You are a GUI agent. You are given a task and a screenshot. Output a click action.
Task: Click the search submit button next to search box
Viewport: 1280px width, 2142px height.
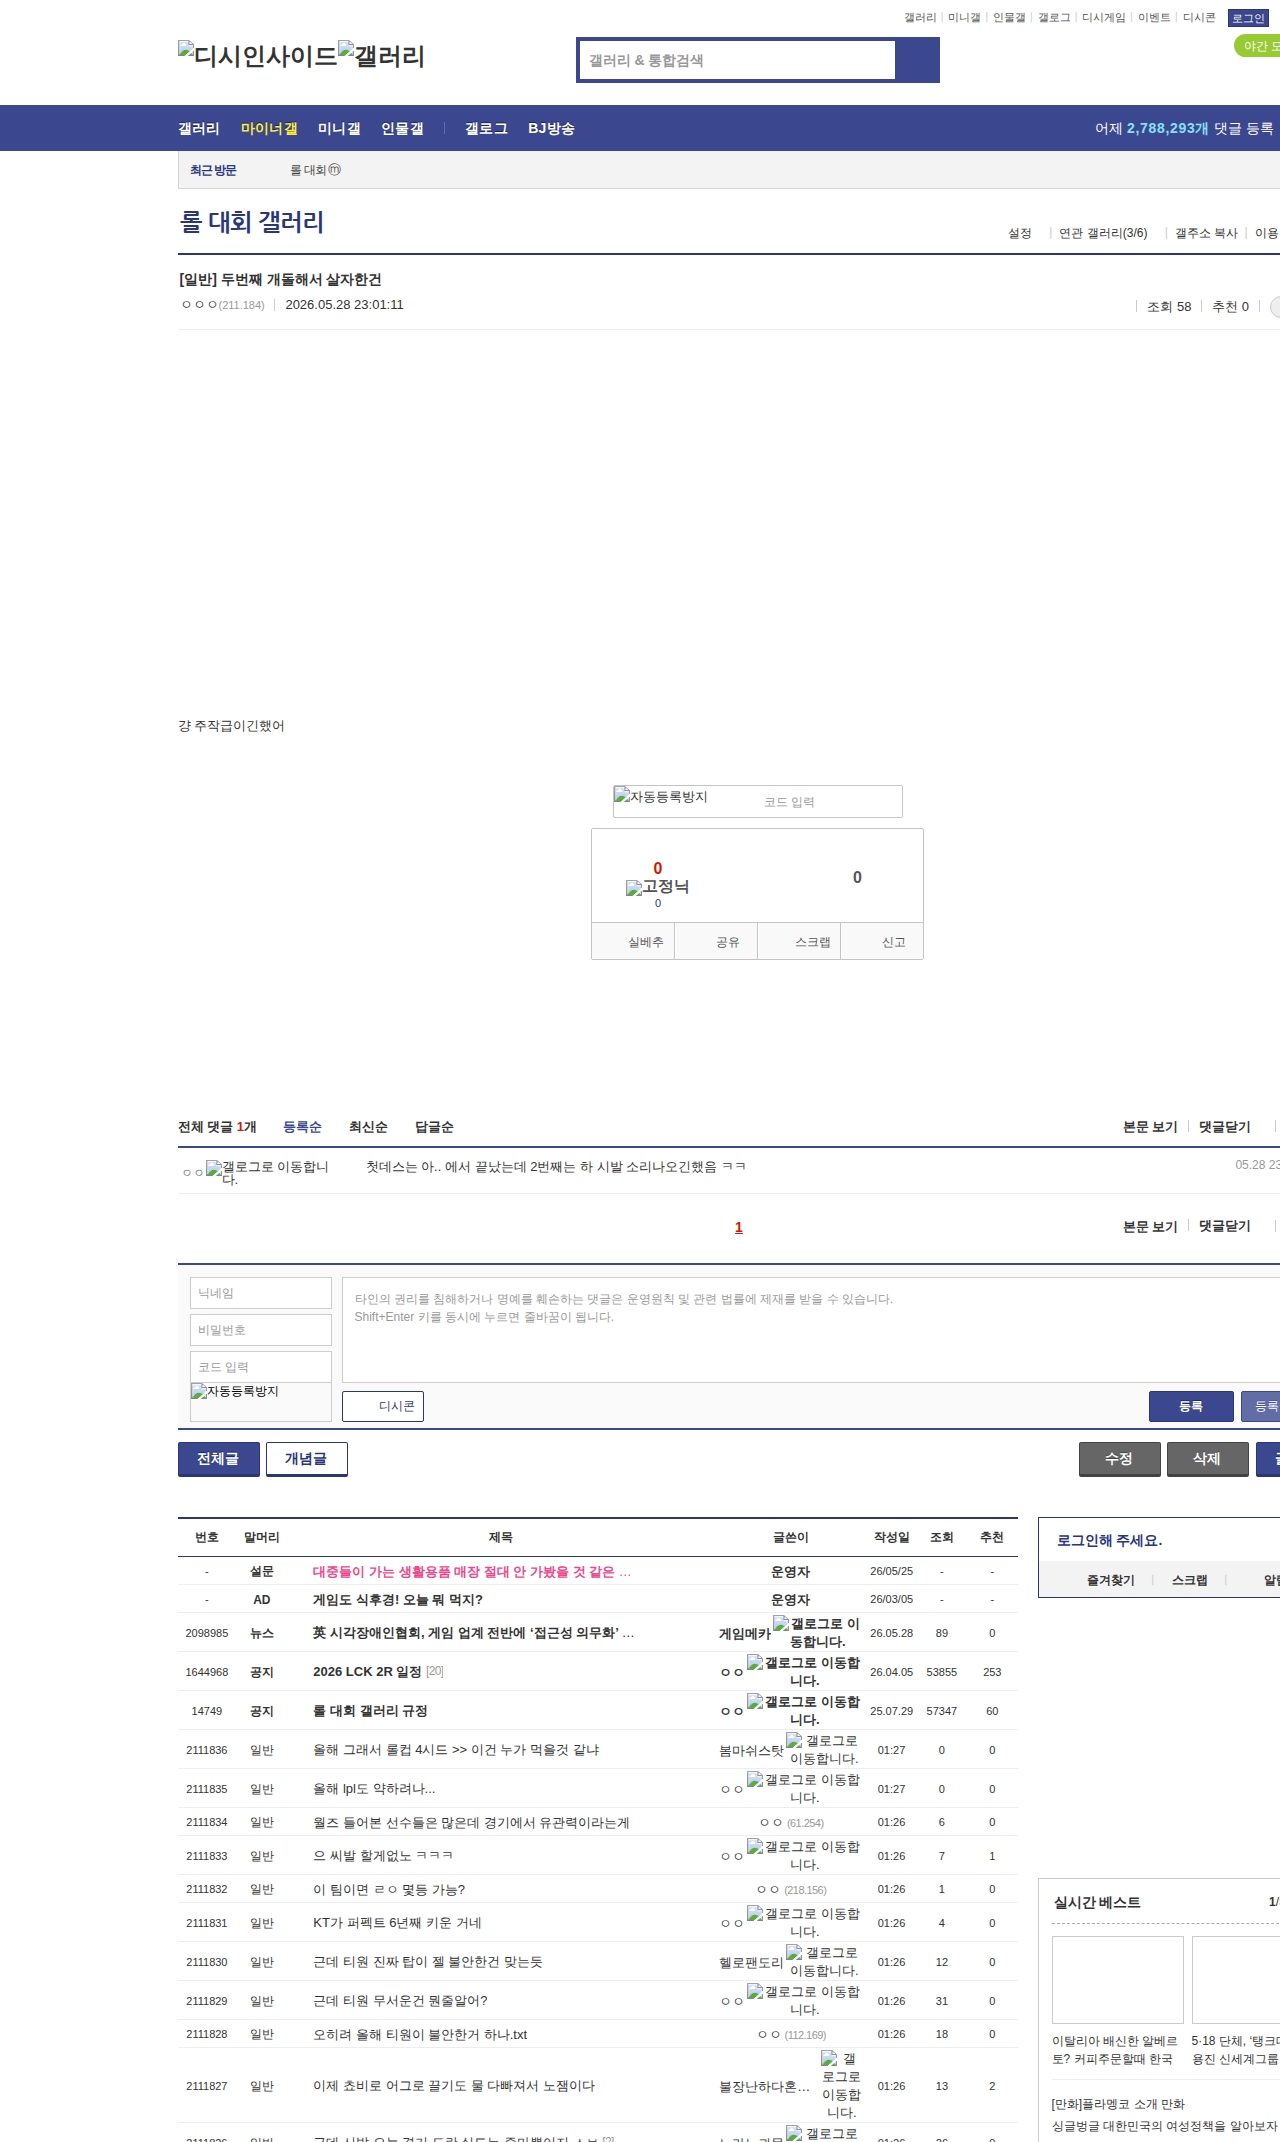pyautogui.click(x=917, y=60)
